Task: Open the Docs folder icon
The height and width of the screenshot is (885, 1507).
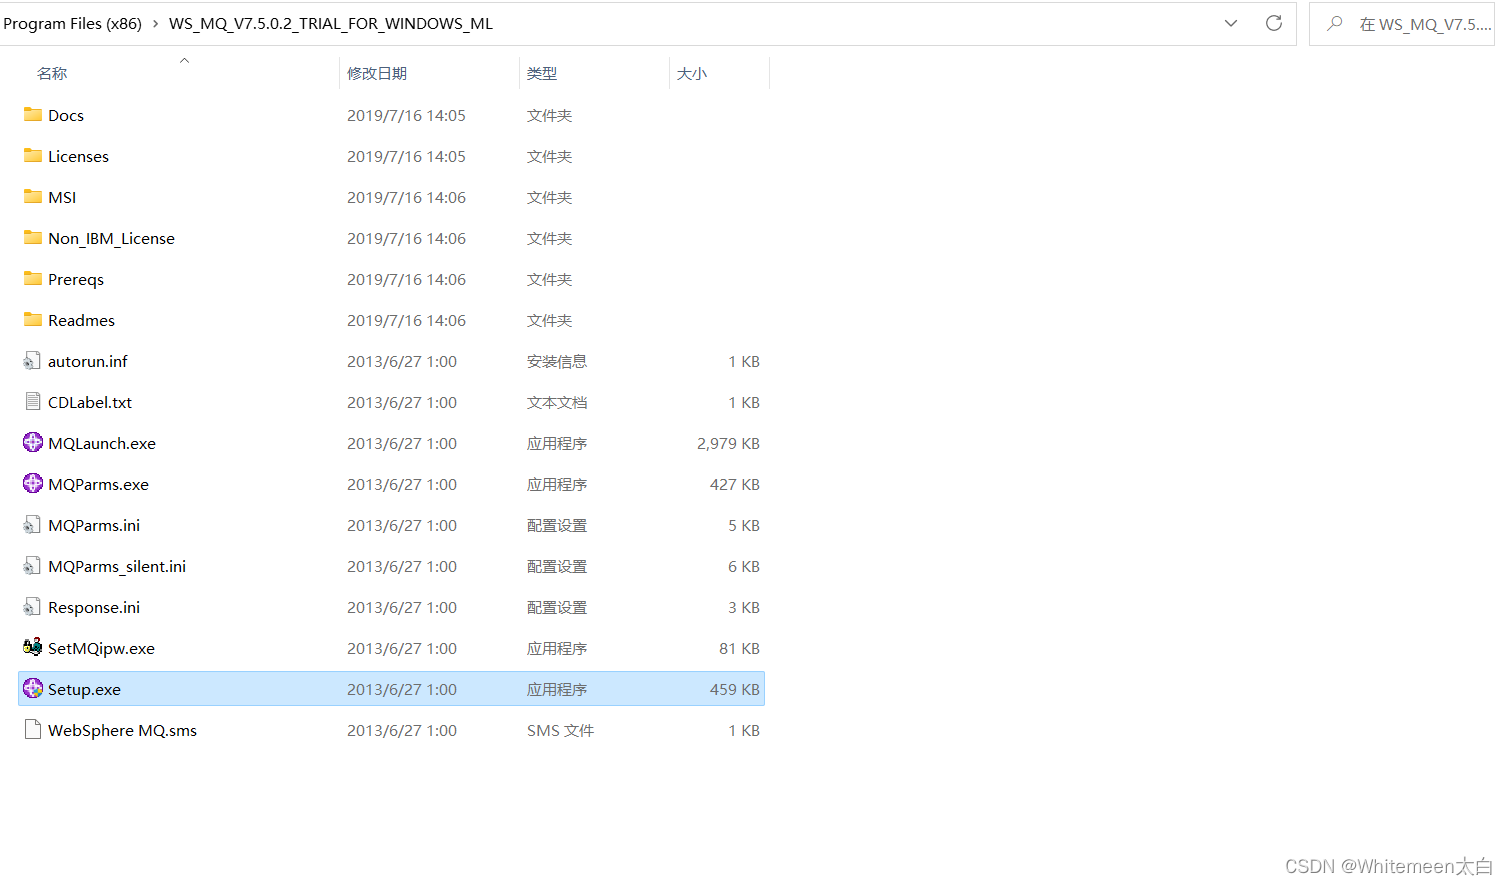Action: click(33, 115)
